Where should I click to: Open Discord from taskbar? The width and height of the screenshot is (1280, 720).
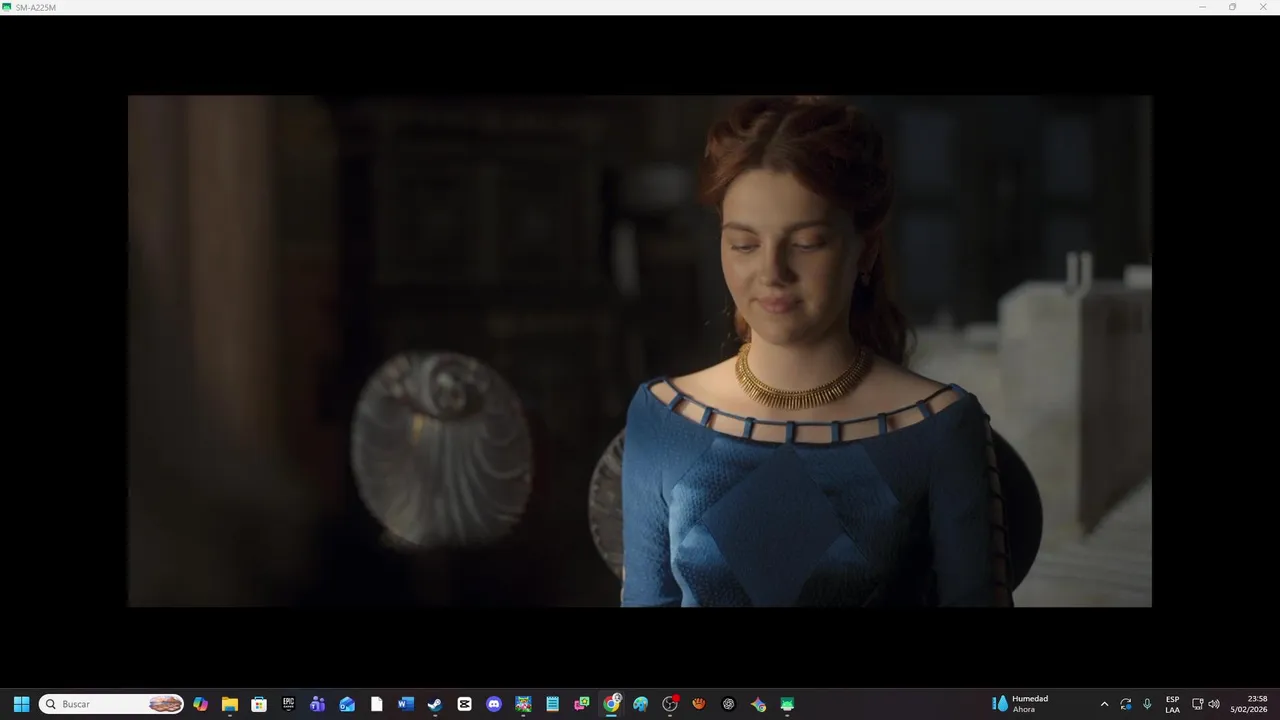[x=494, y=704]
